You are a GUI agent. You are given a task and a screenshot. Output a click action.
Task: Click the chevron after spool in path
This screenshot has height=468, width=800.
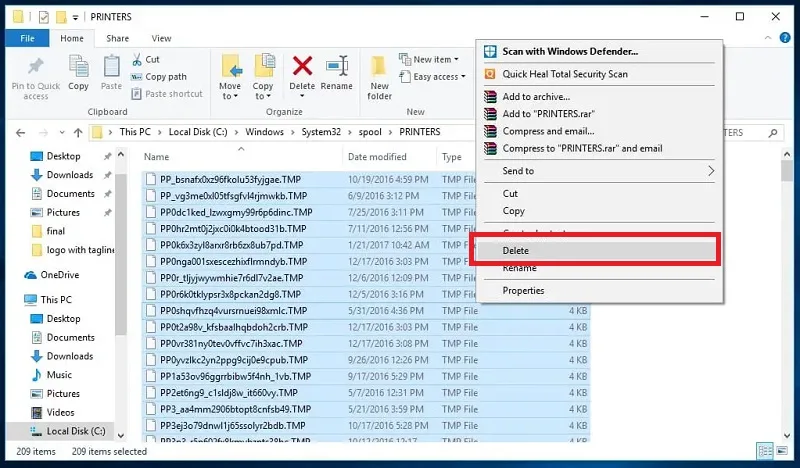coord(390,132)
